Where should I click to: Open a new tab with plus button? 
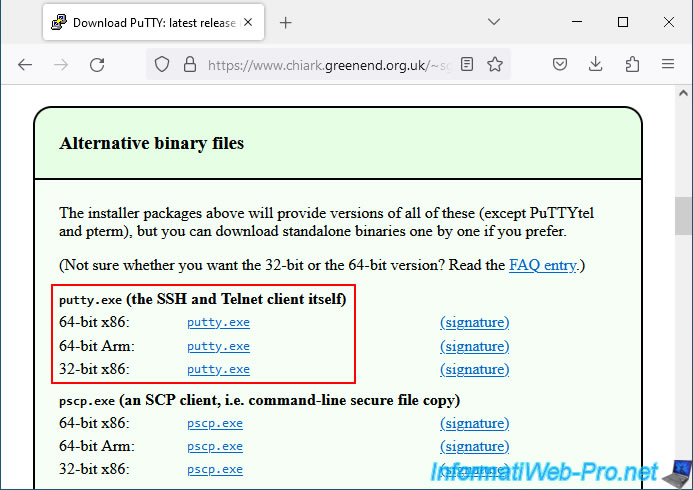[286, 23]
